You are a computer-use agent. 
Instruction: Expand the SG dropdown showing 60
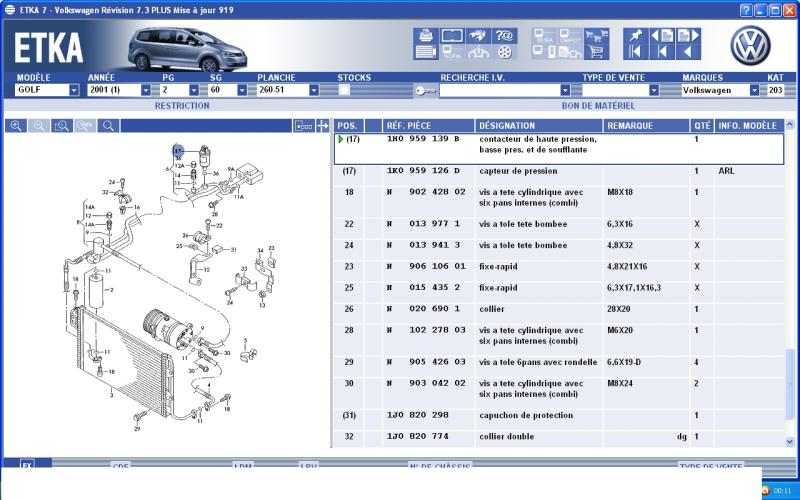click(242, 90)
